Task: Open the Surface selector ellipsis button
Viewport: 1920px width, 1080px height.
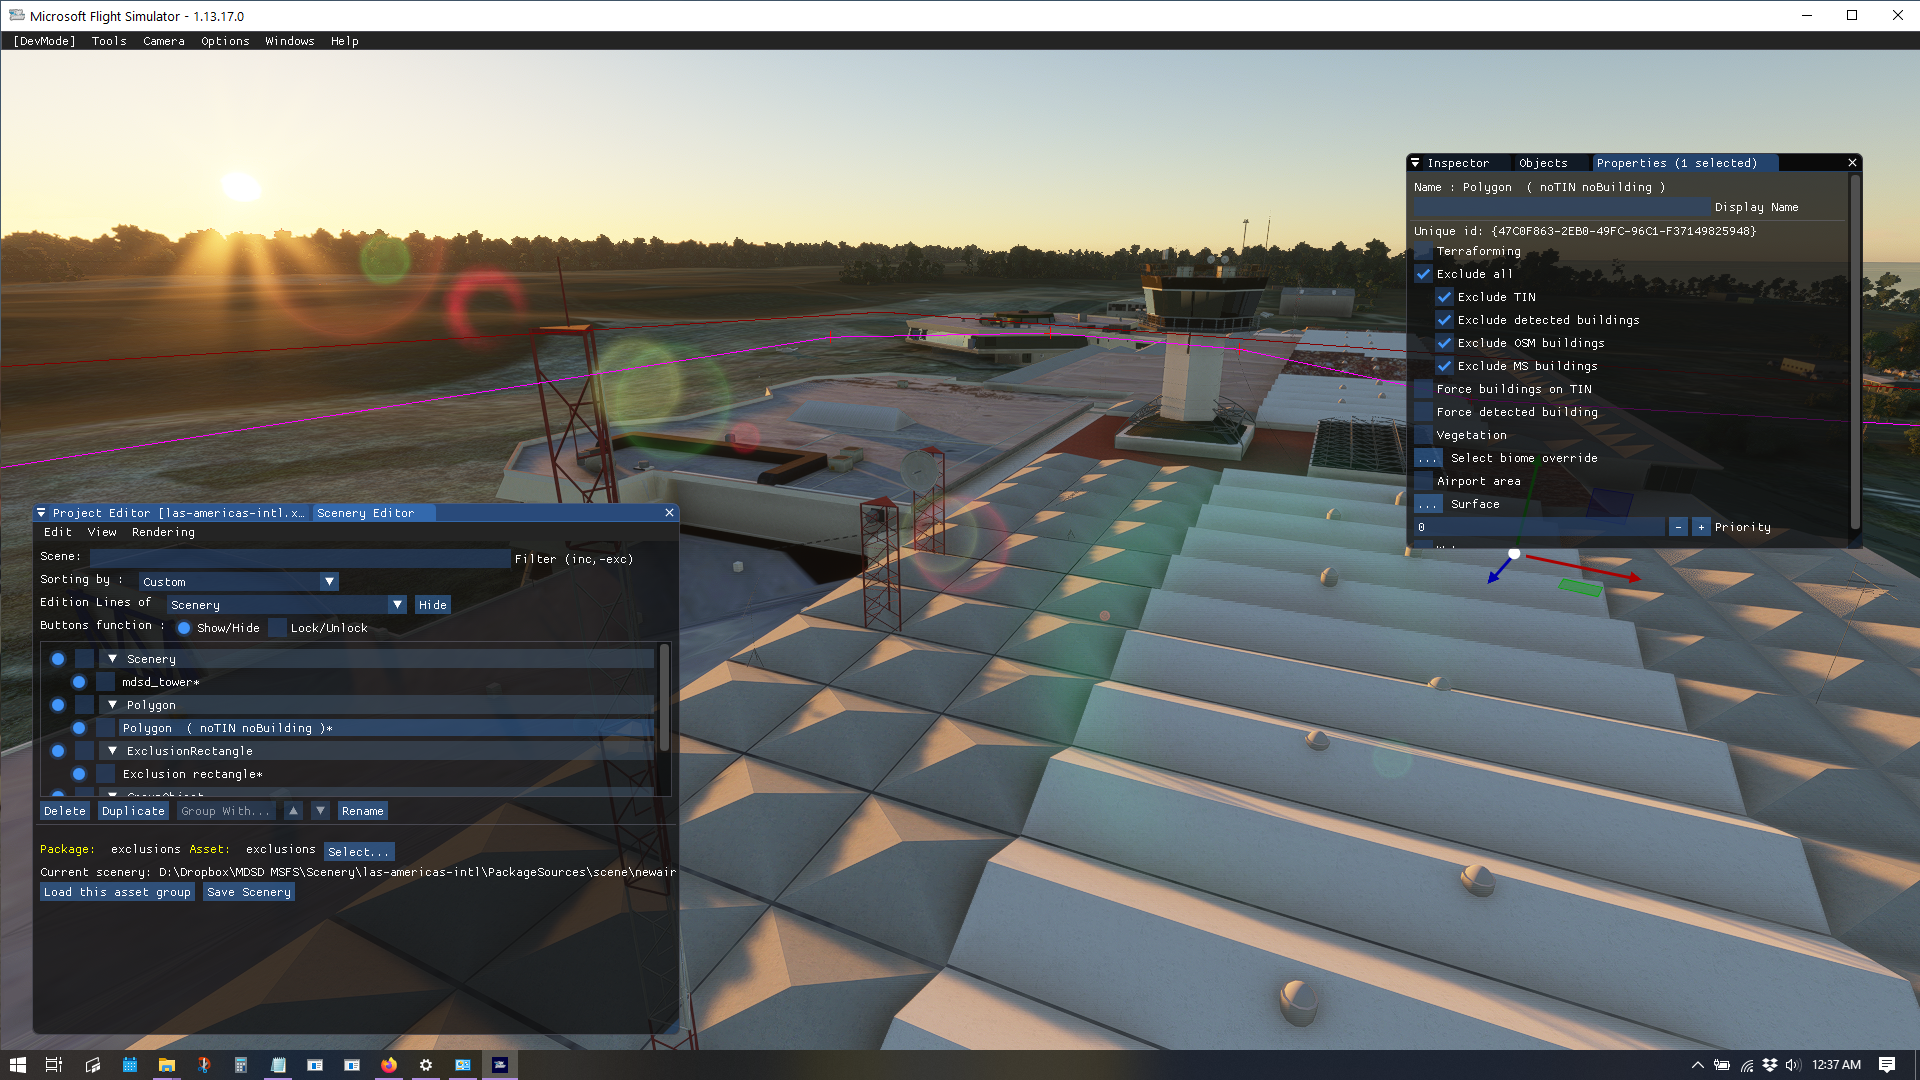Action: pos(1427,504)
